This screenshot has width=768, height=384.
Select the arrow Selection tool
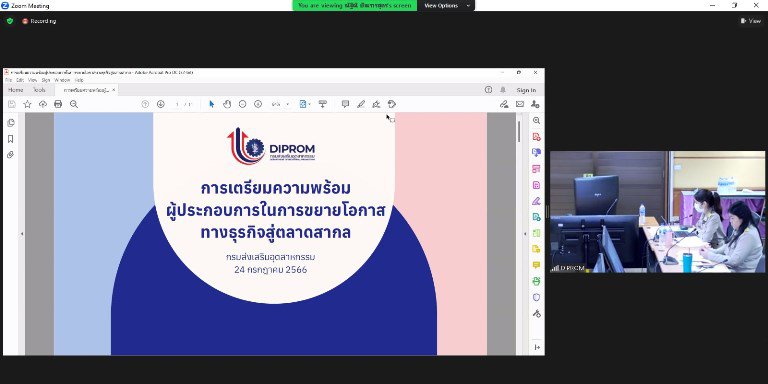click(212, 104)
